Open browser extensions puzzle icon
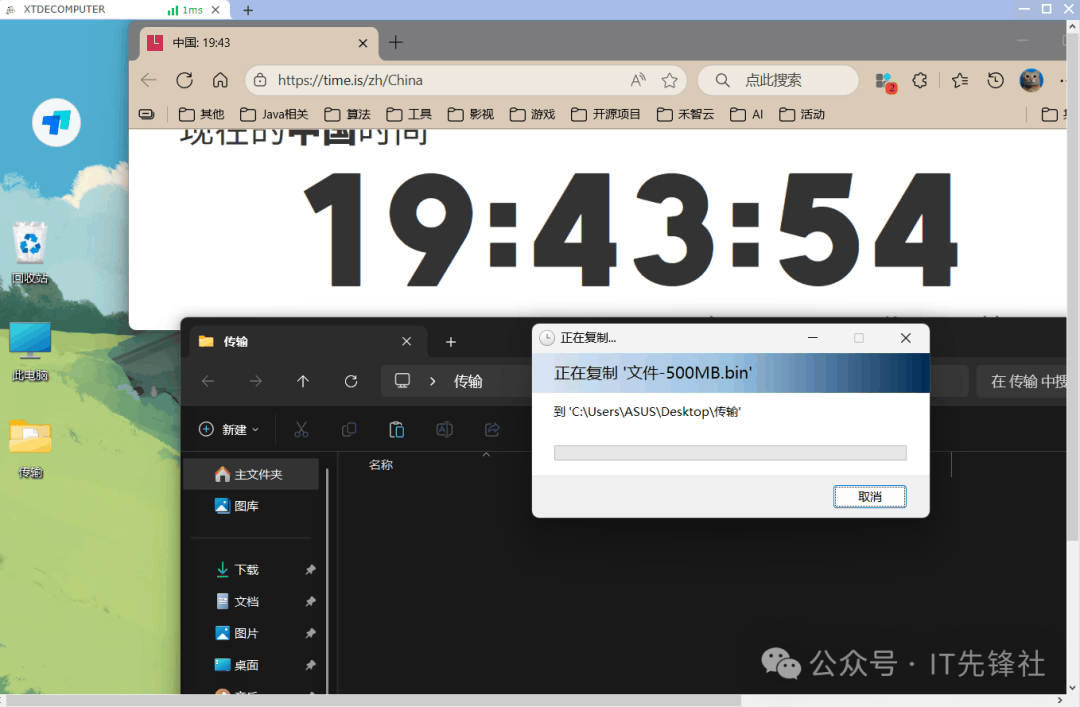This screenshot has height=707, width=1080. [921, 80]
